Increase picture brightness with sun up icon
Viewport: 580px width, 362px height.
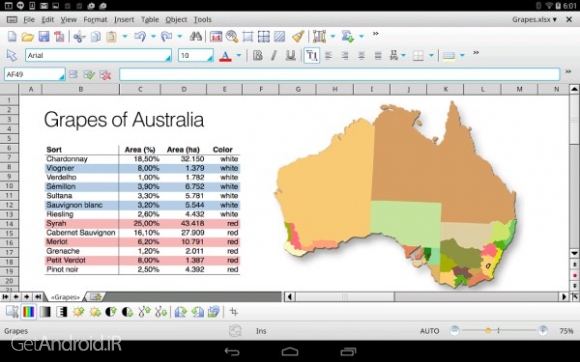[x=78, y=312]
